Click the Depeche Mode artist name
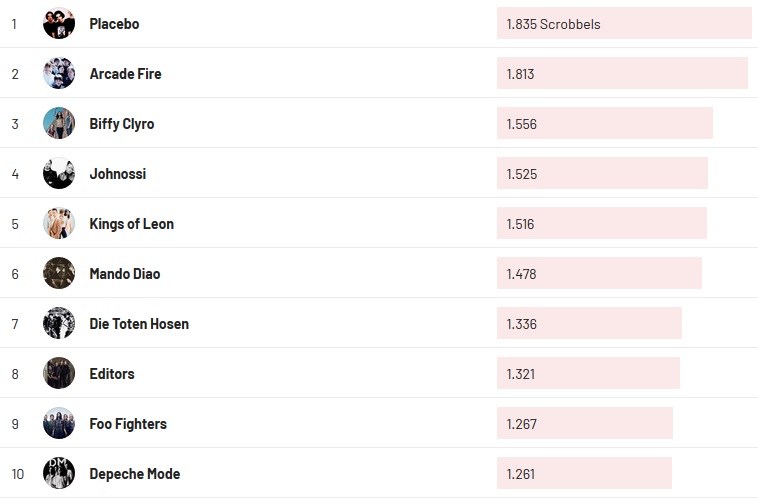Image resolution: width=758 pixels, height=498 pixels. coord(134,474)
